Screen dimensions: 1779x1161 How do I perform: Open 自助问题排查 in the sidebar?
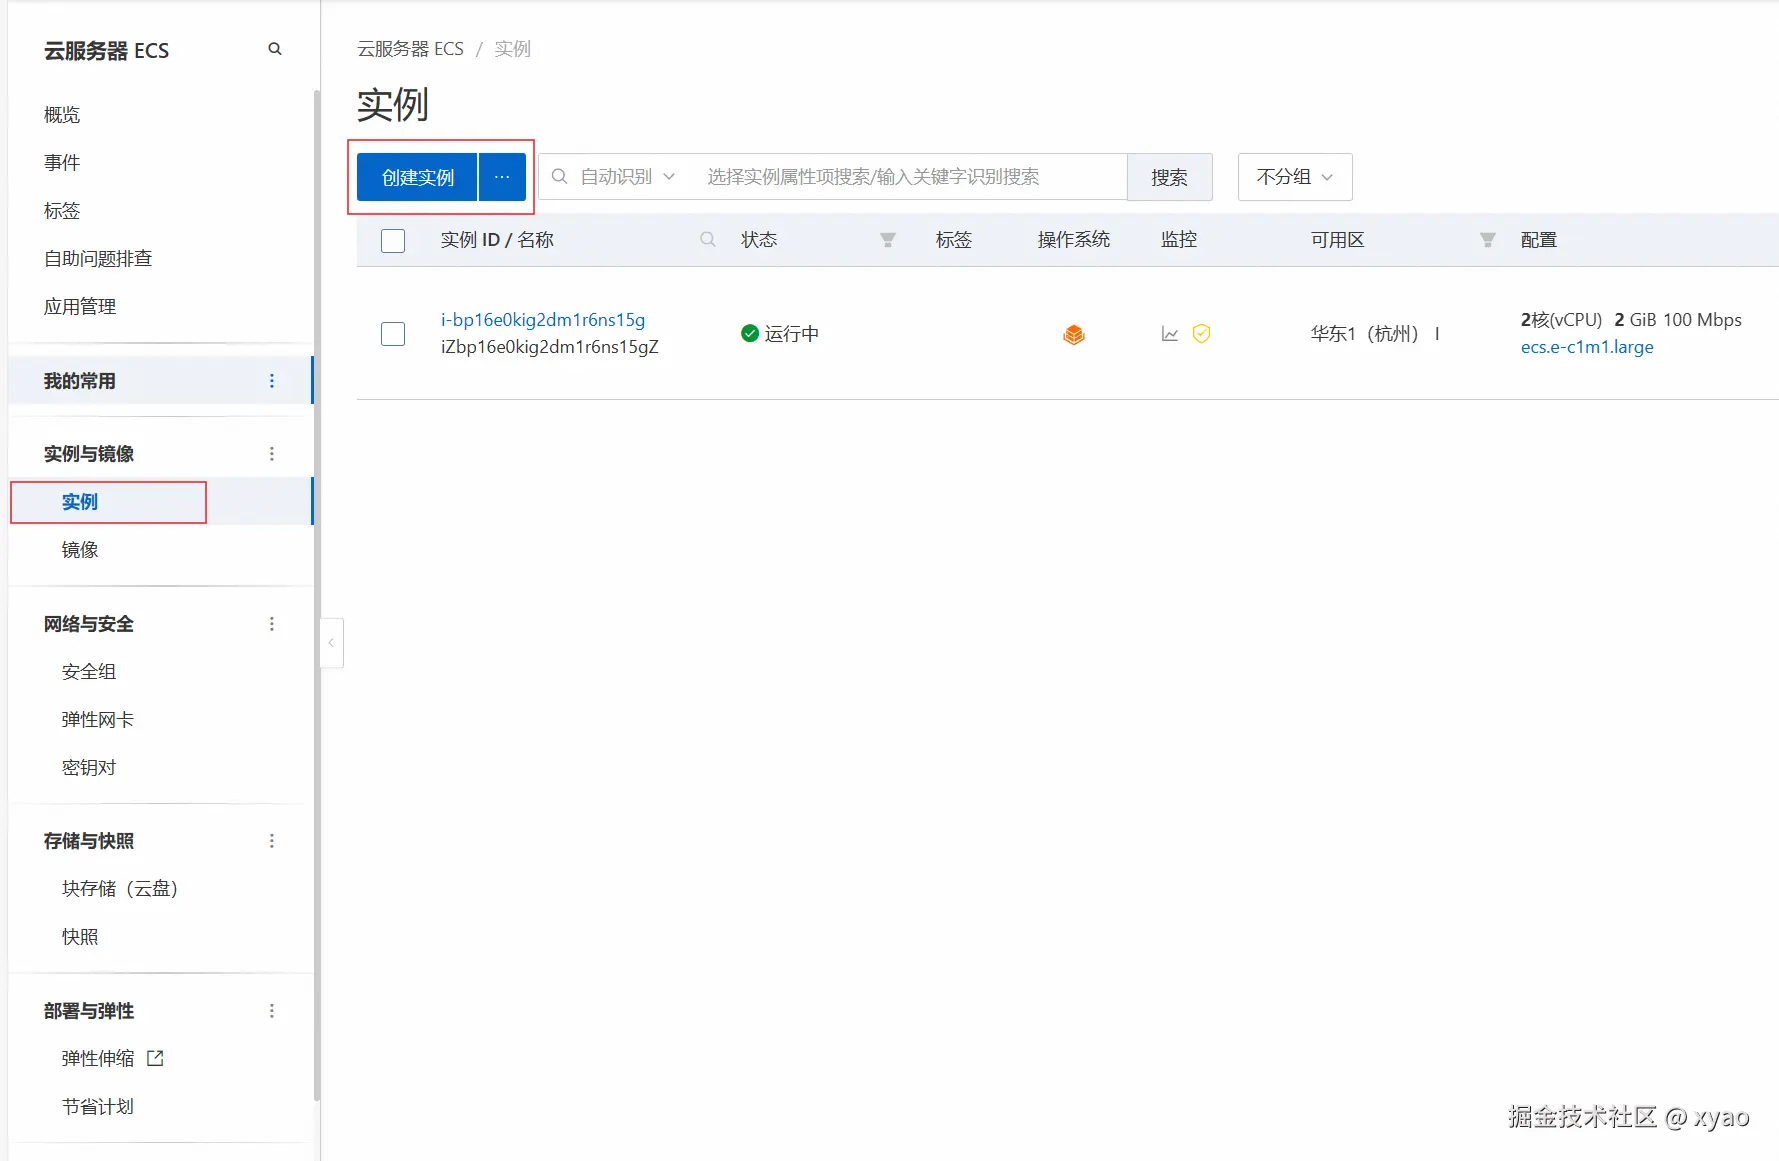pos(98,259)
